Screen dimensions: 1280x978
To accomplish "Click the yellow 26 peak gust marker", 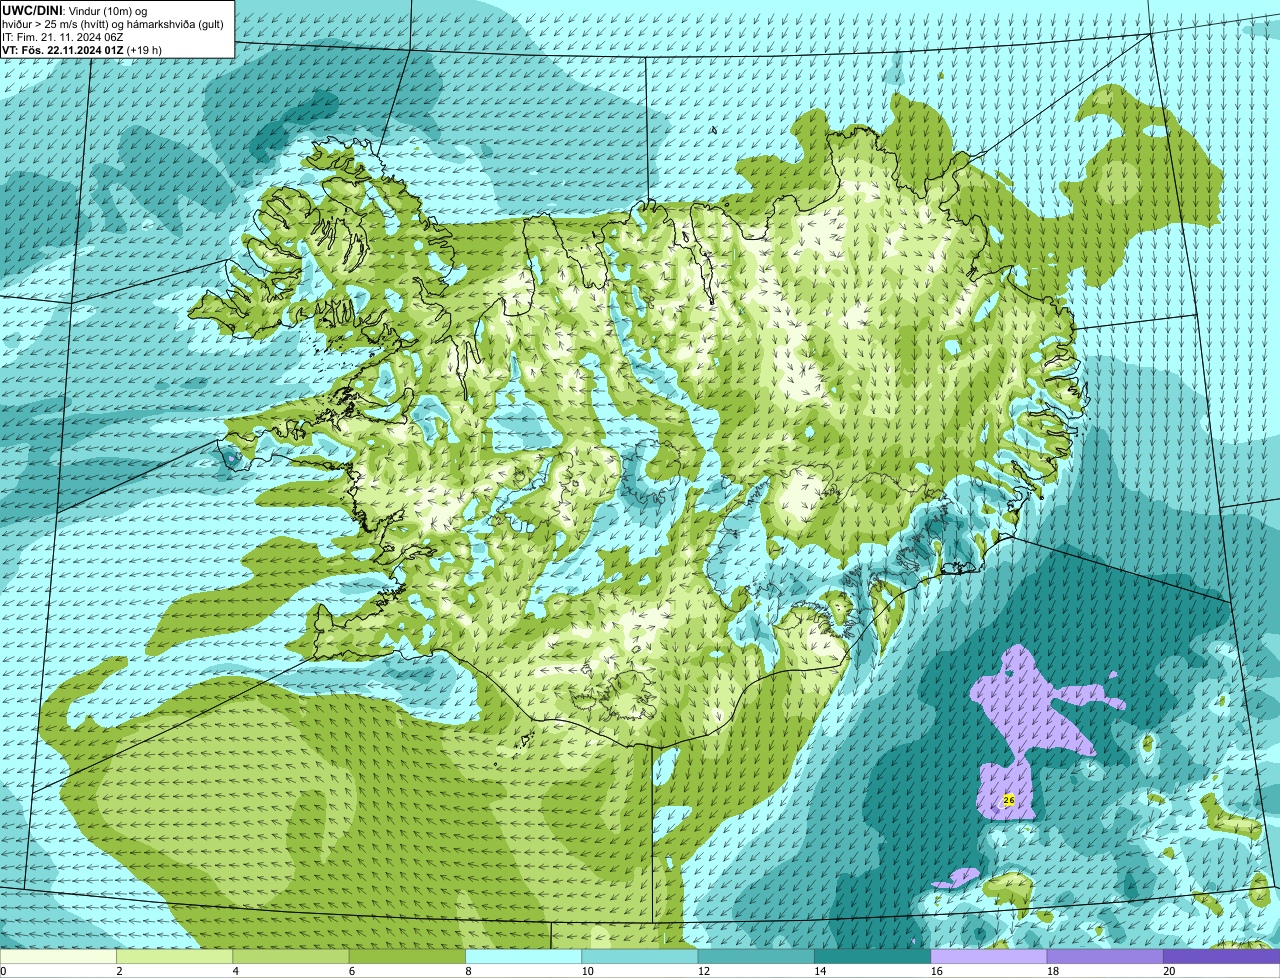I will click(x=1008, y=800).
